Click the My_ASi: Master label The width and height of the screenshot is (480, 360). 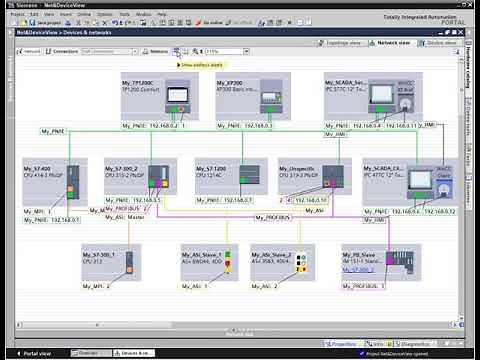click(x=125, y=217)
